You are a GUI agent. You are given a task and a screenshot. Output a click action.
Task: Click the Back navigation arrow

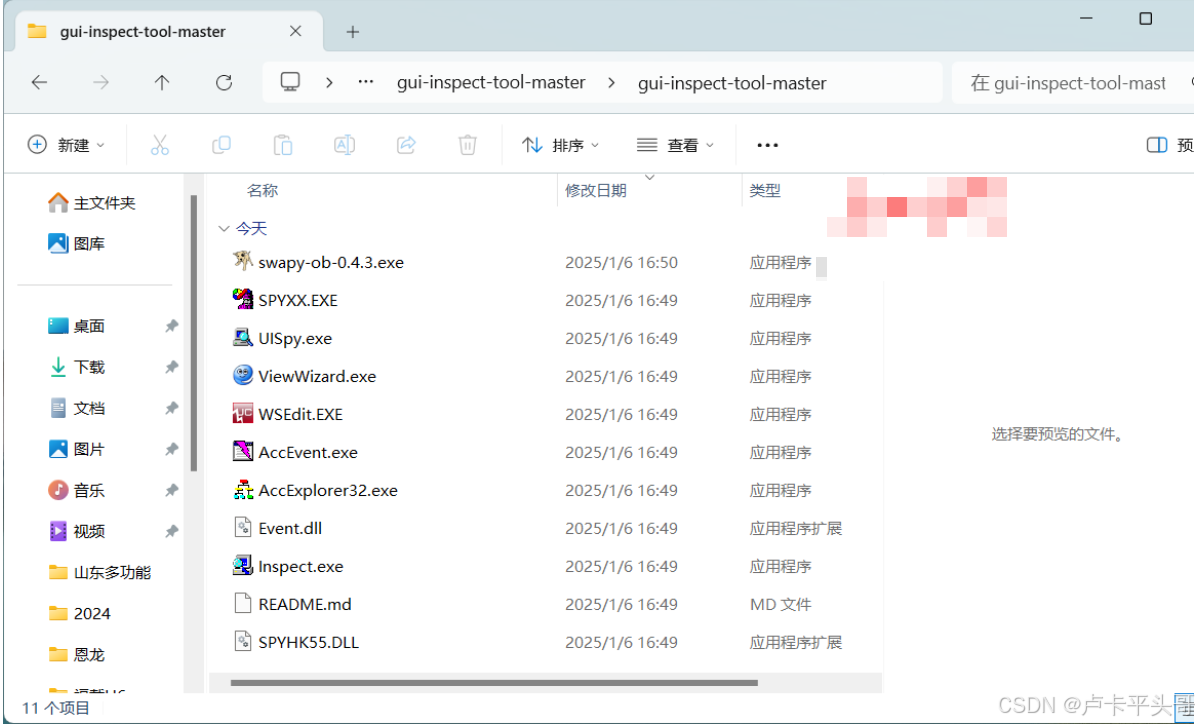pos(39,82)
